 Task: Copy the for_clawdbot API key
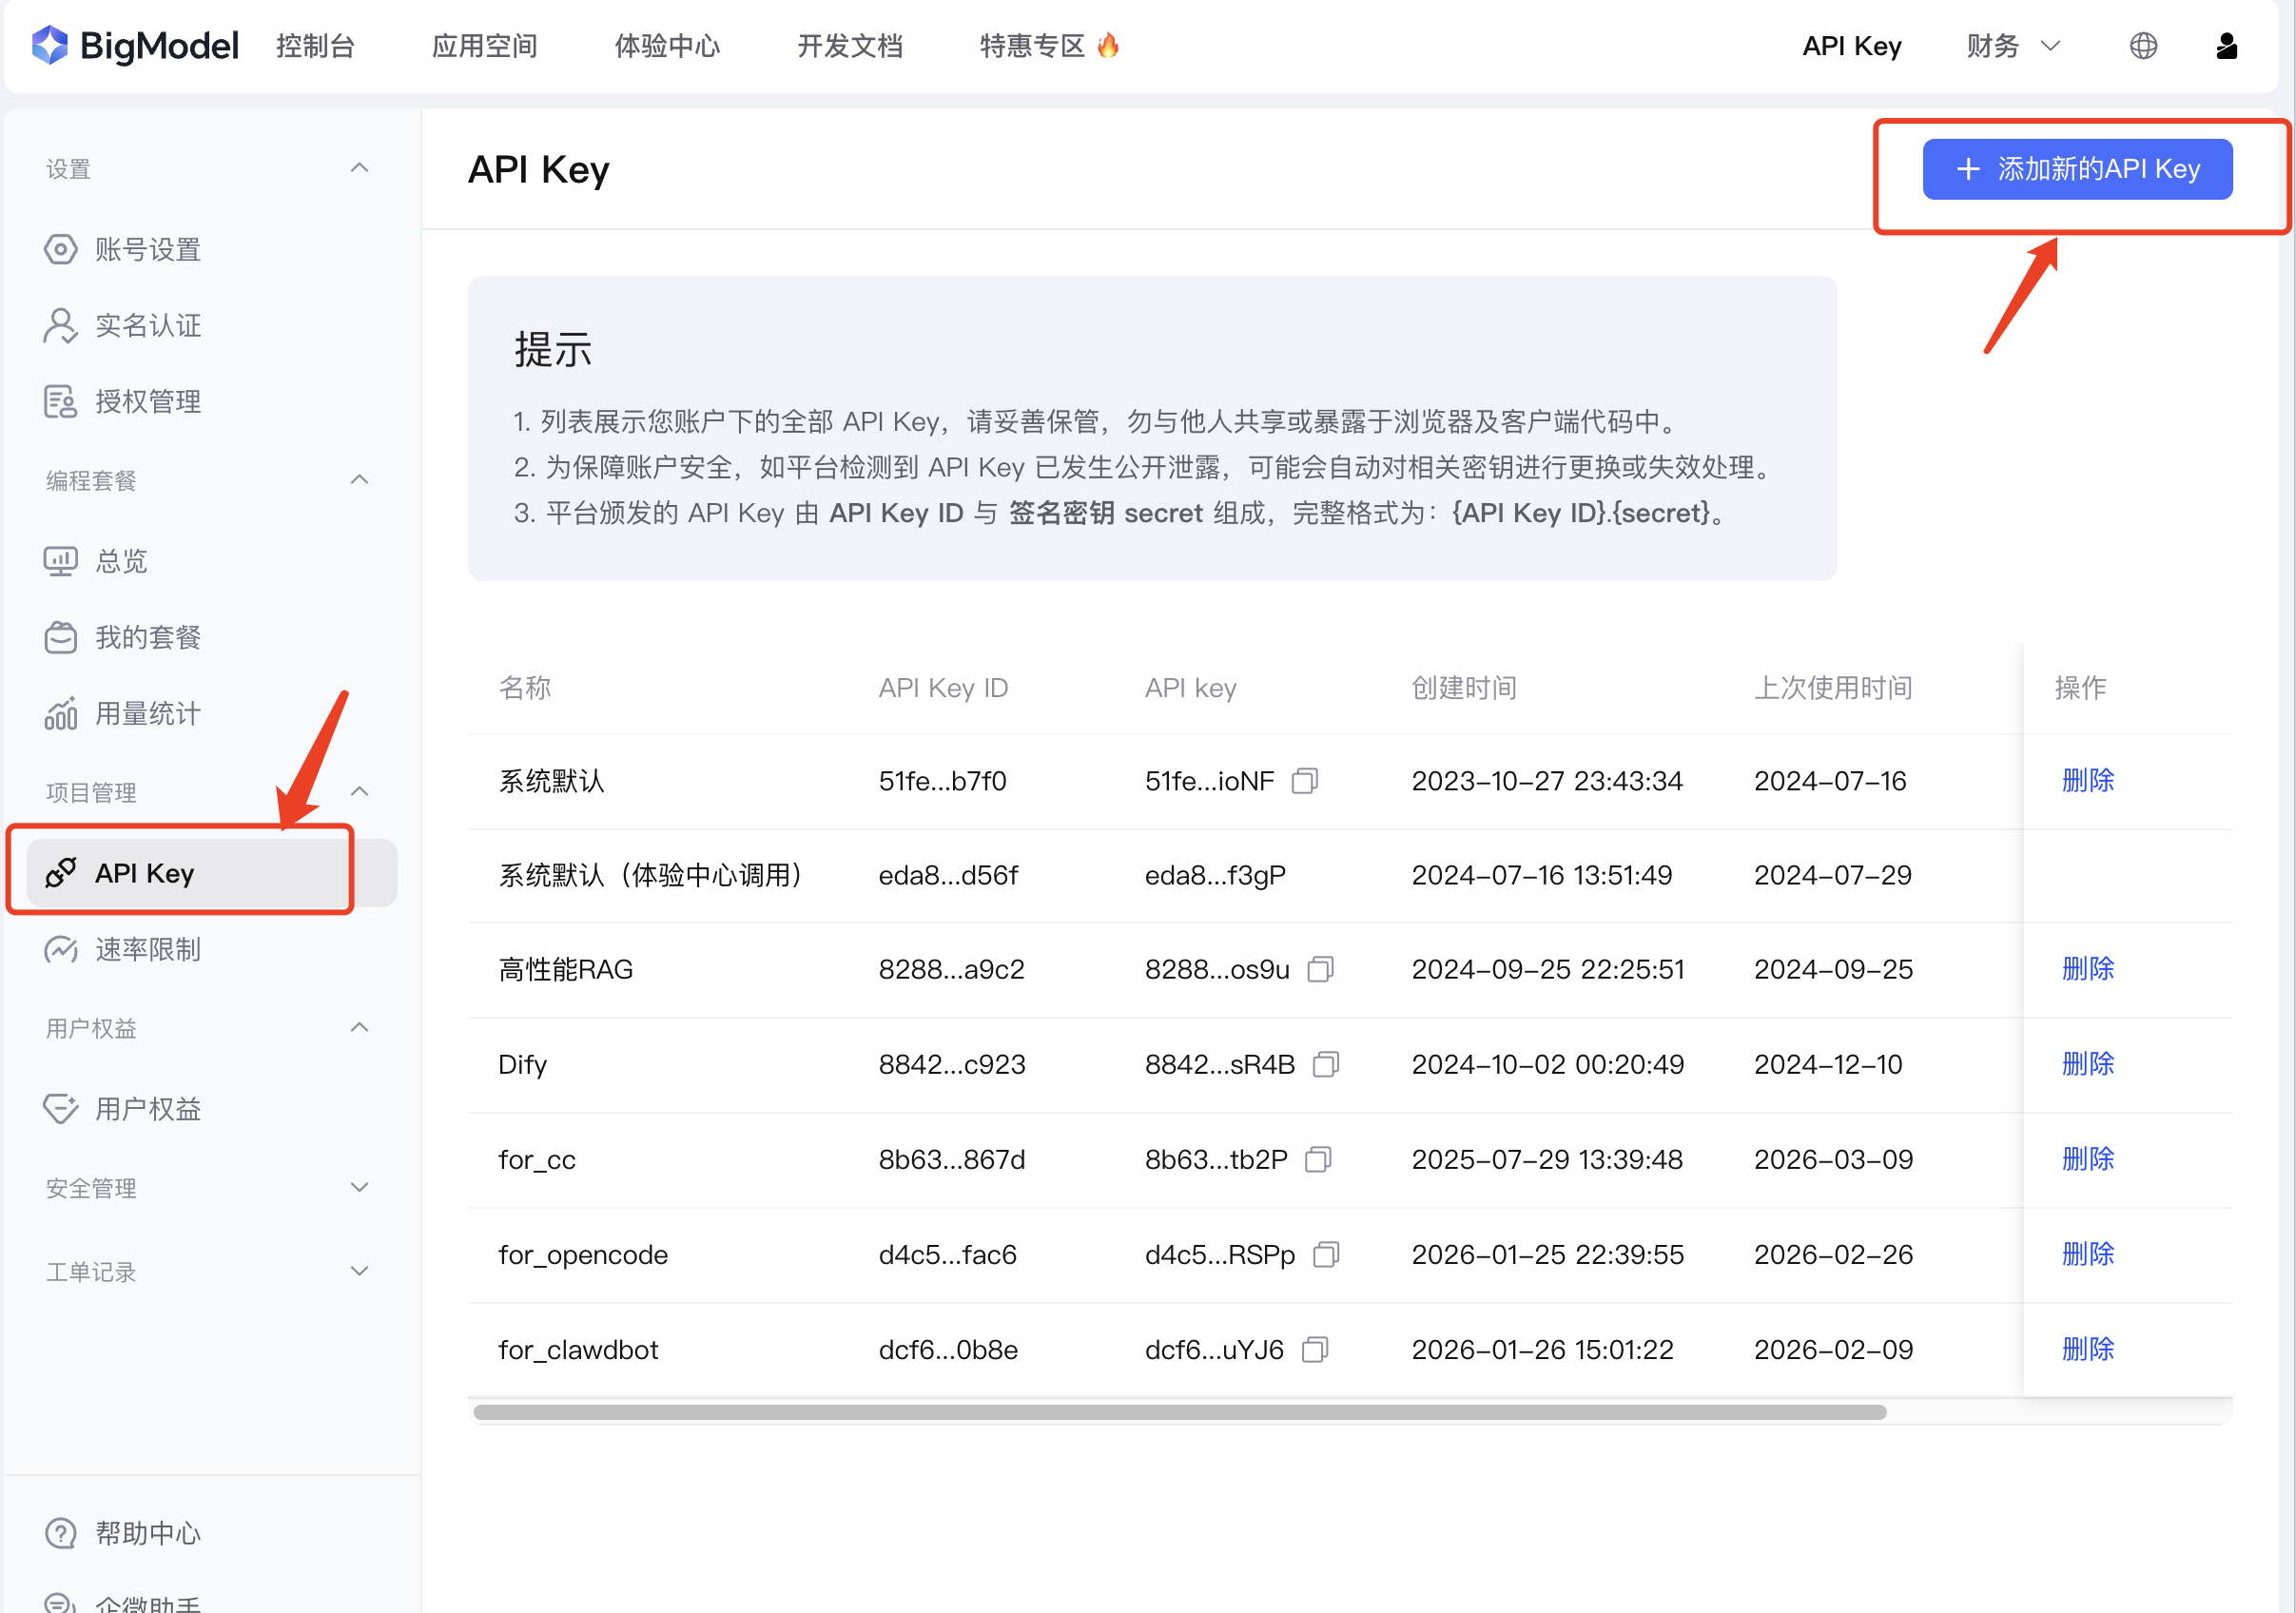click(x=1315, y=1349)
